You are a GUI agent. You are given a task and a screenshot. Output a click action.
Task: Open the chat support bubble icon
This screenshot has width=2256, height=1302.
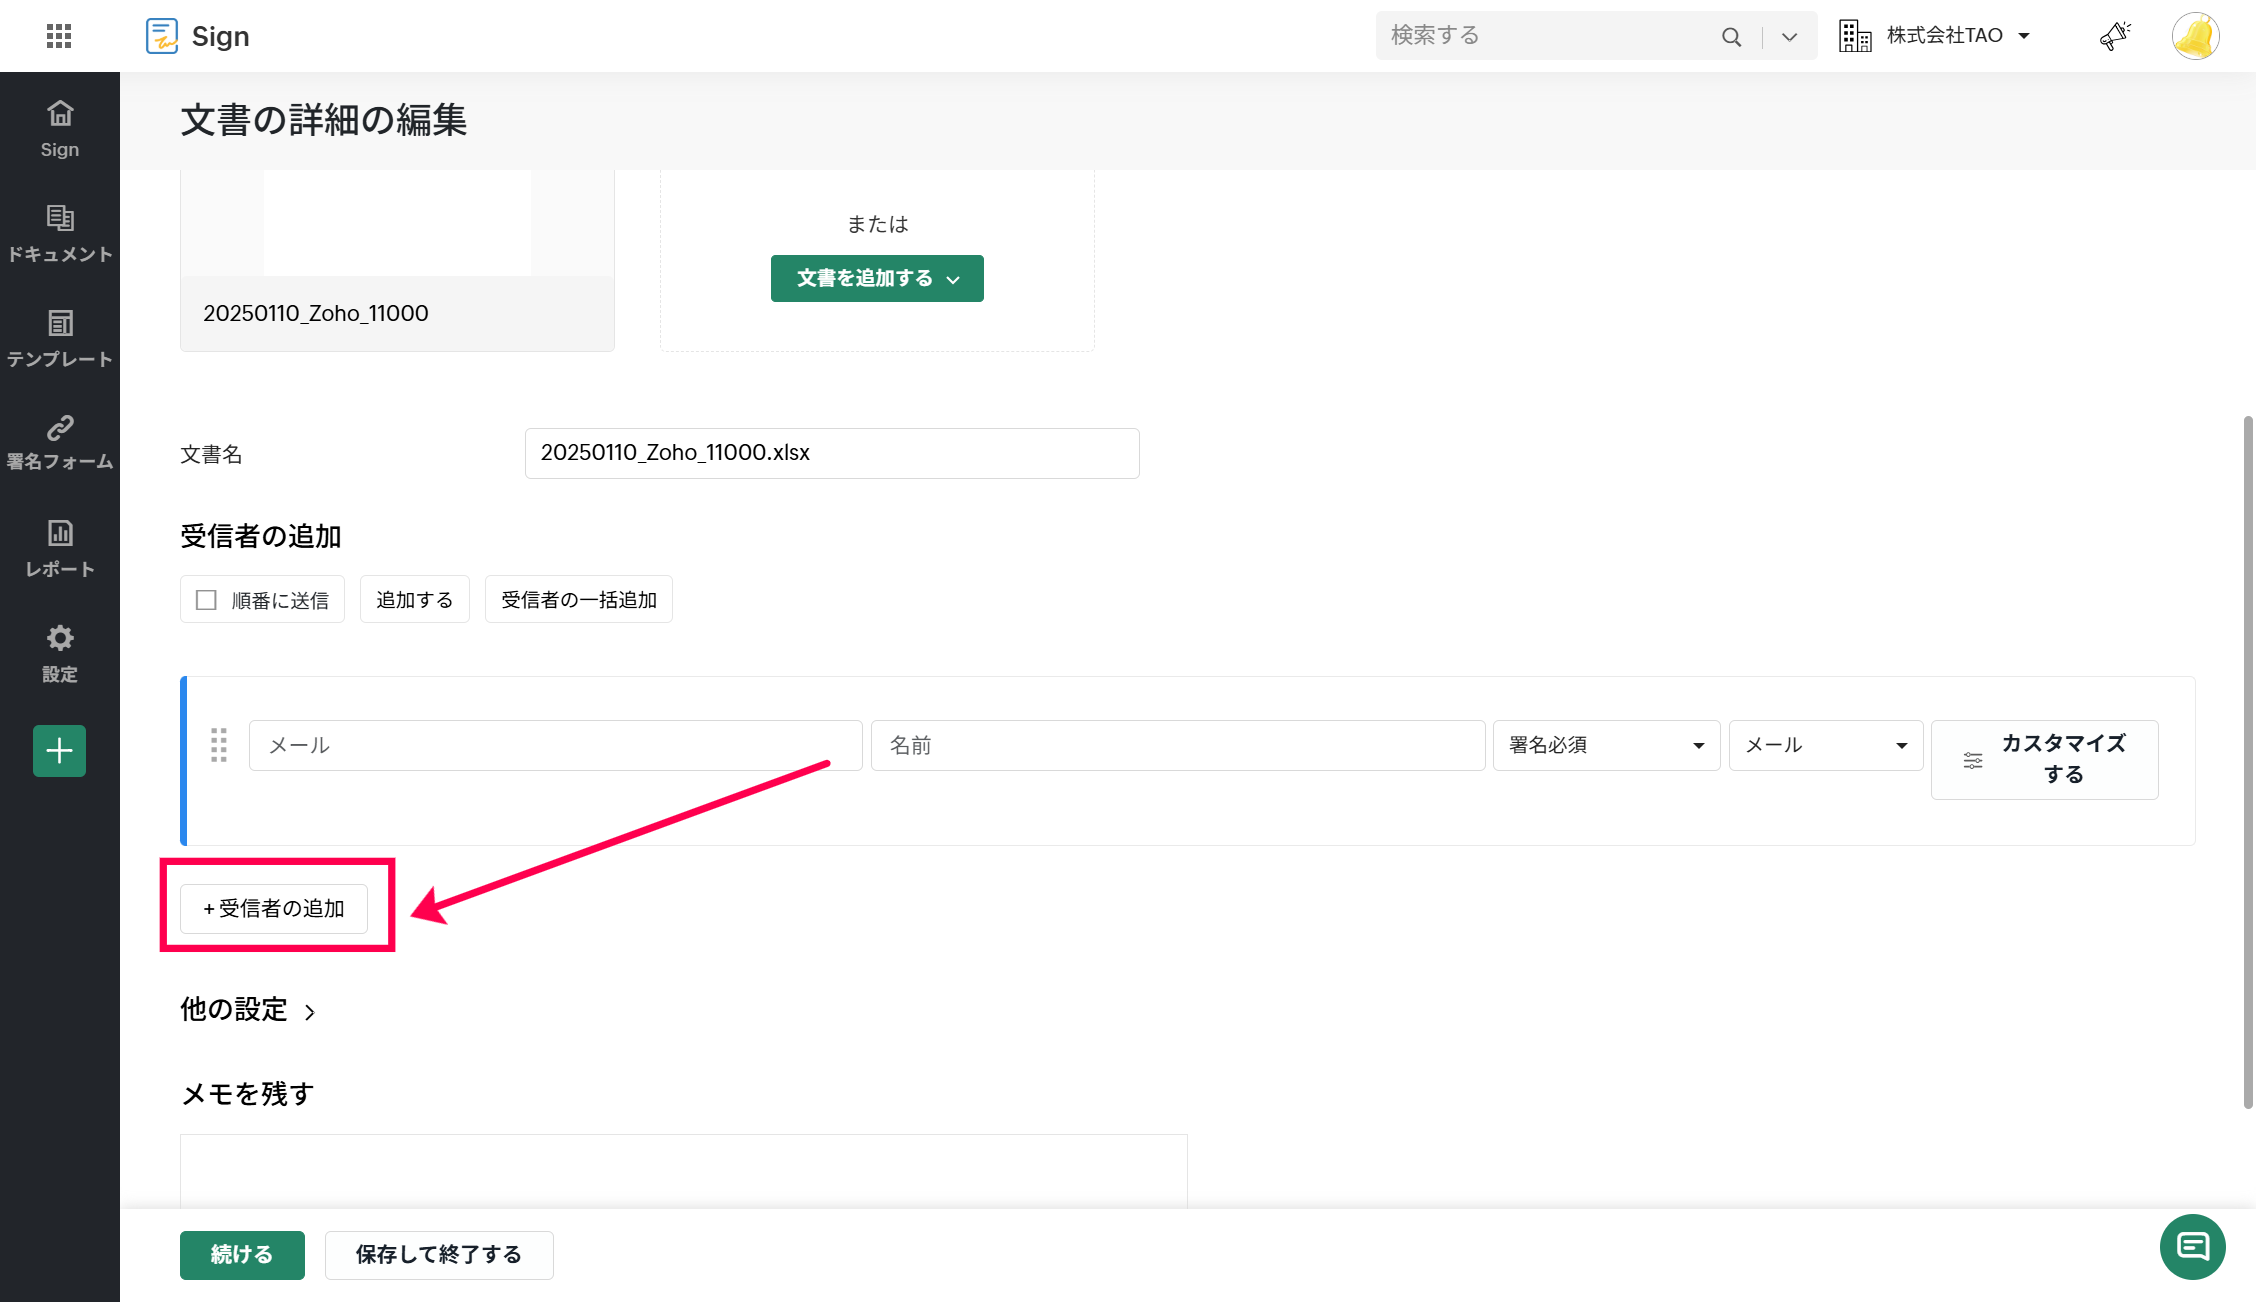pyautogui.click(x=2192, y=1246)
